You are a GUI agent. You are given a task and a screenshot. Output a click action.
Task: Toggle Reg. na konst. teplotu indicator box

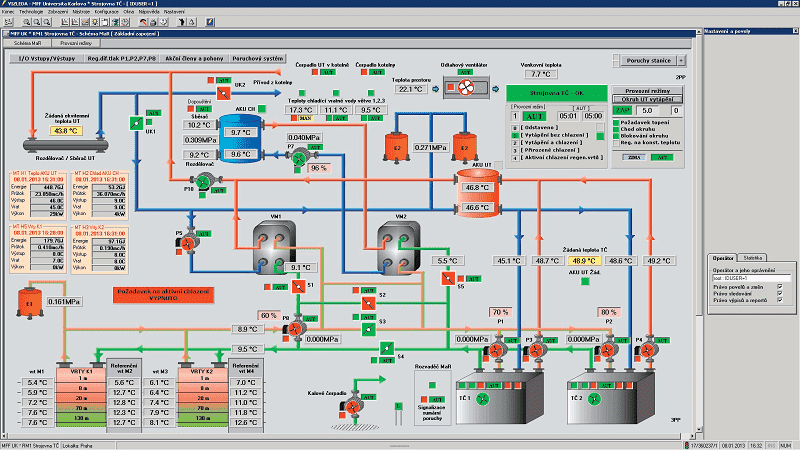pyautogui.click(x=616, y=143)
